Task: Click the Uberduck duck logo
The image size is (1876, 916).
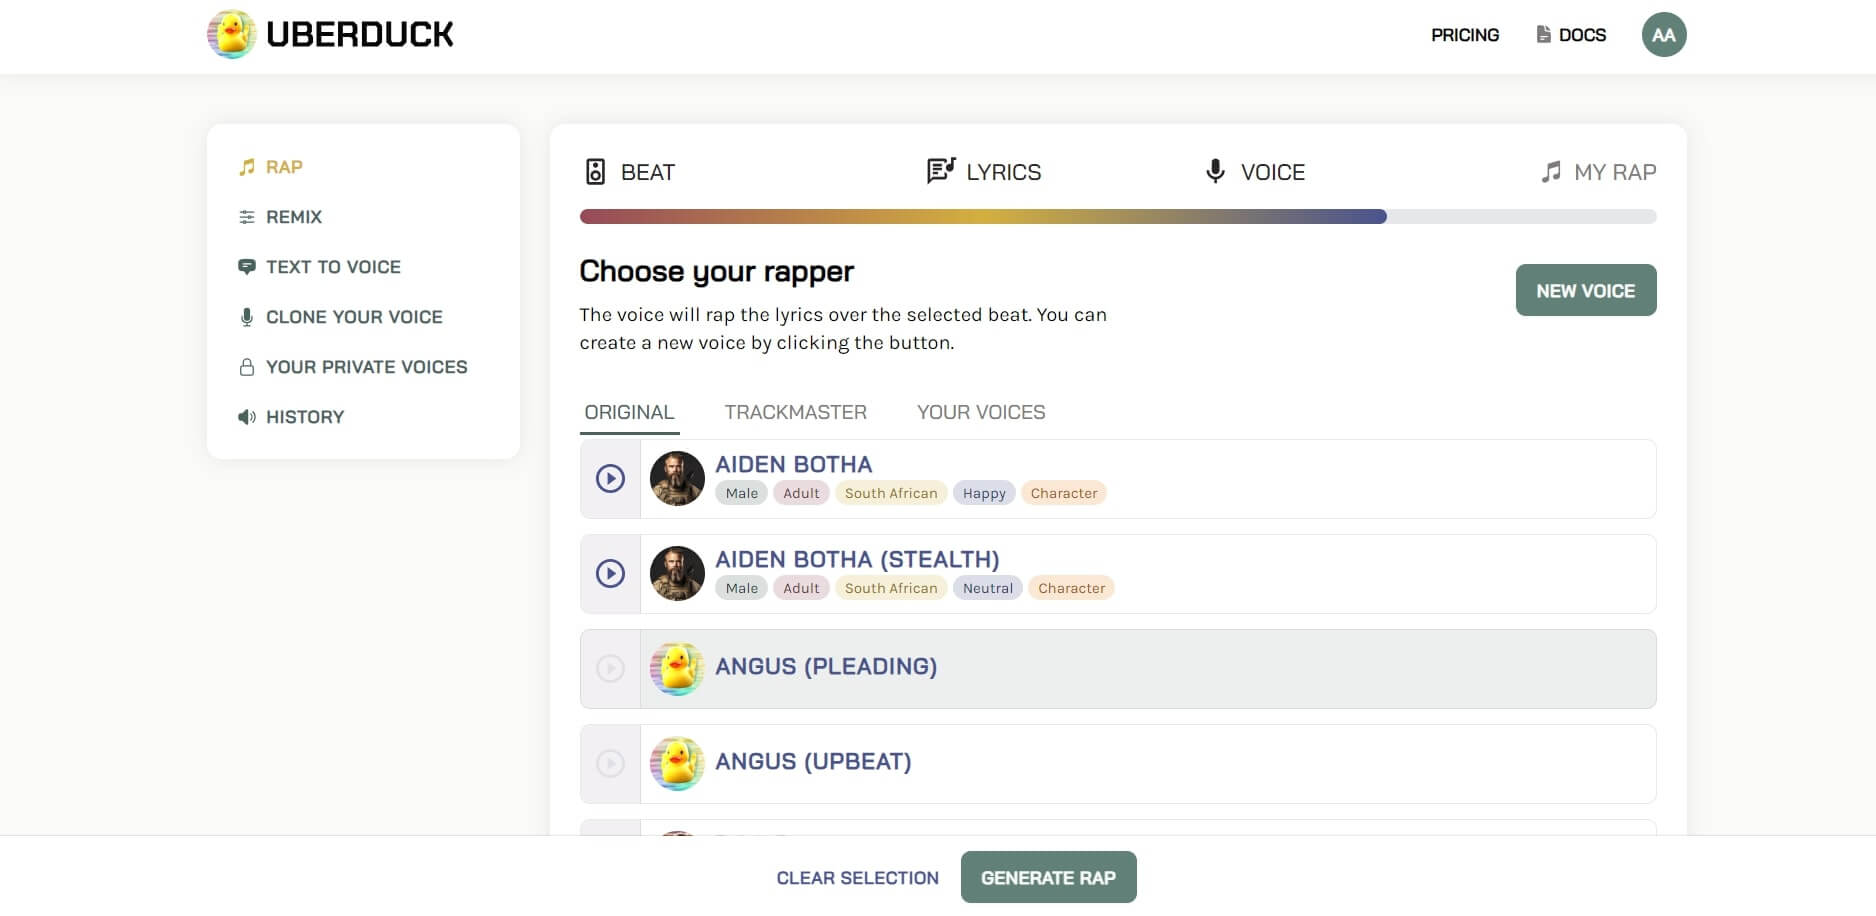Action: [232, 35]
